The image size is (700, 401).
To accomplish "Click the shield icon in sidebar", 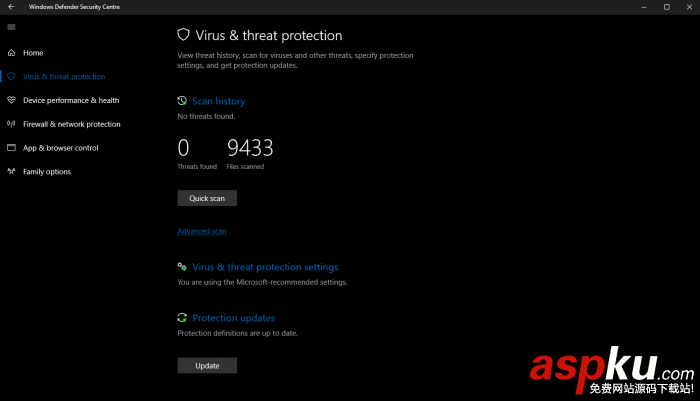I will pyautogui.click(x=11, y=76).
